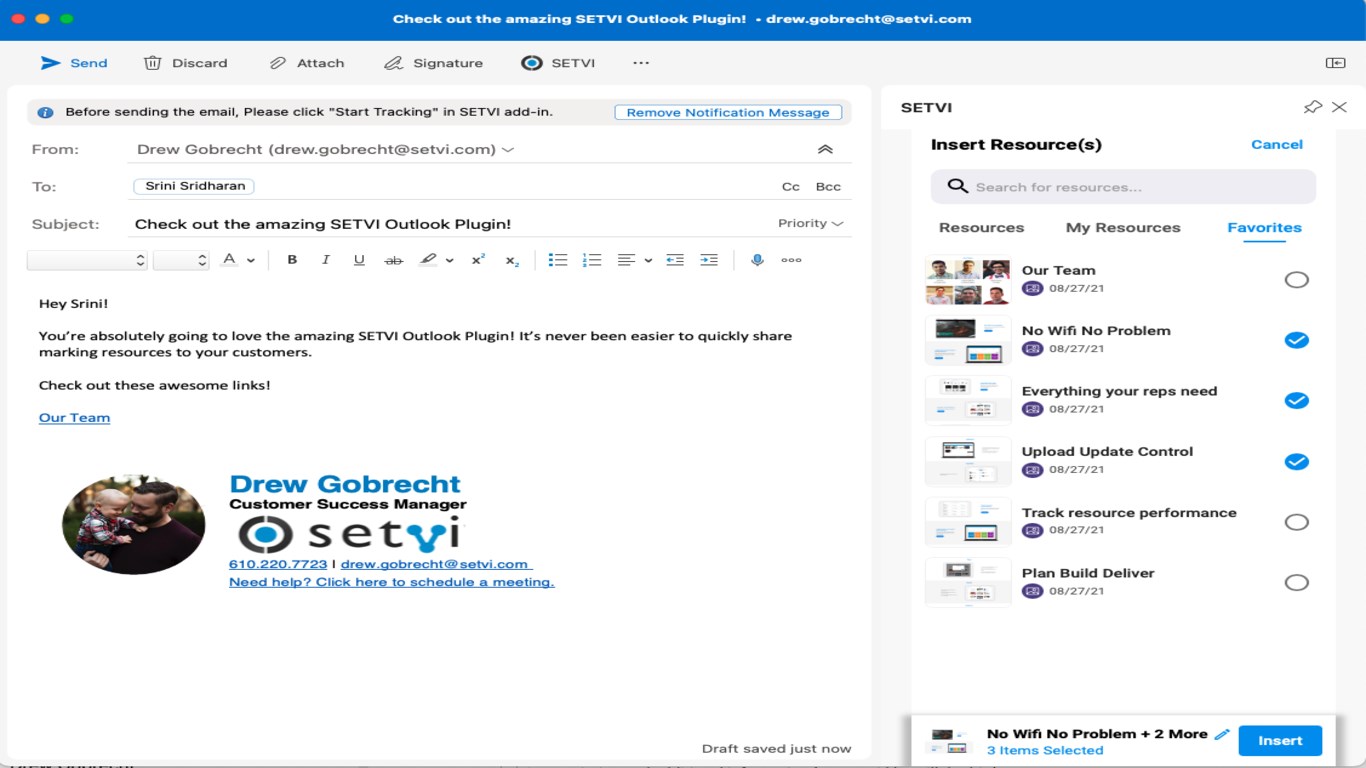Edit selected items with the pencil icon
This screenshot has height=768, width=1366.
click(x=1221, y=734)
